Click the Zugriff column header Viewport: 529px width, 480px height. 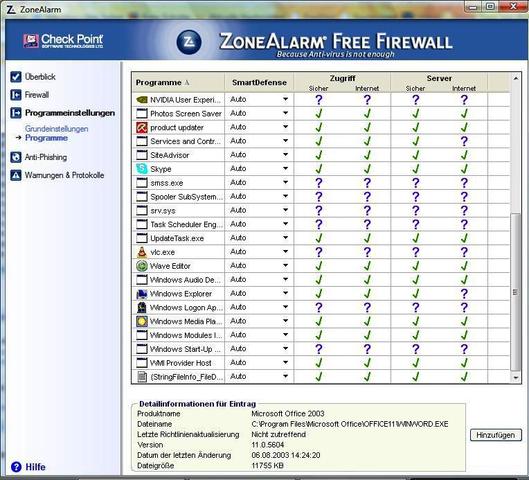(x=342, y=78)
